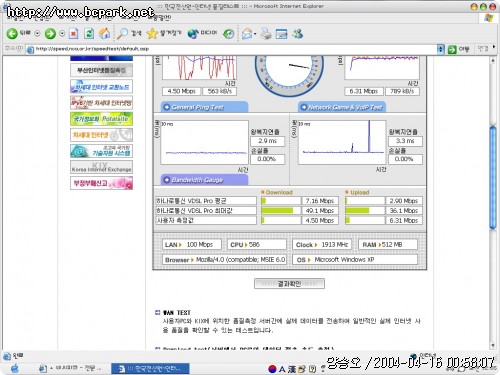Open the next-generation internet exchange node banner
500x375 pixels.
tap(101, 86)
